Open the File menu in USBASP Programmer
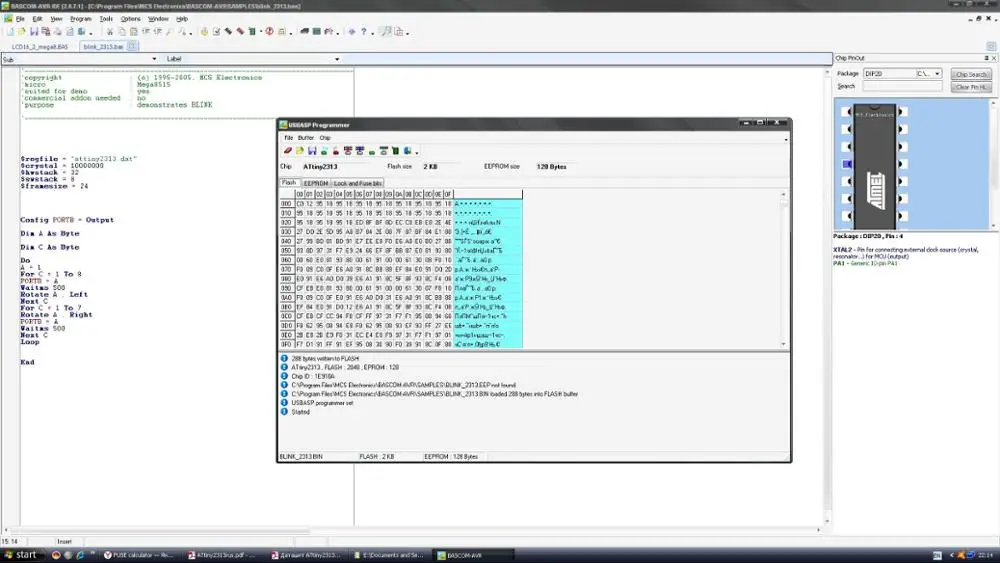Screen dimensions: 1000x563 289,138
